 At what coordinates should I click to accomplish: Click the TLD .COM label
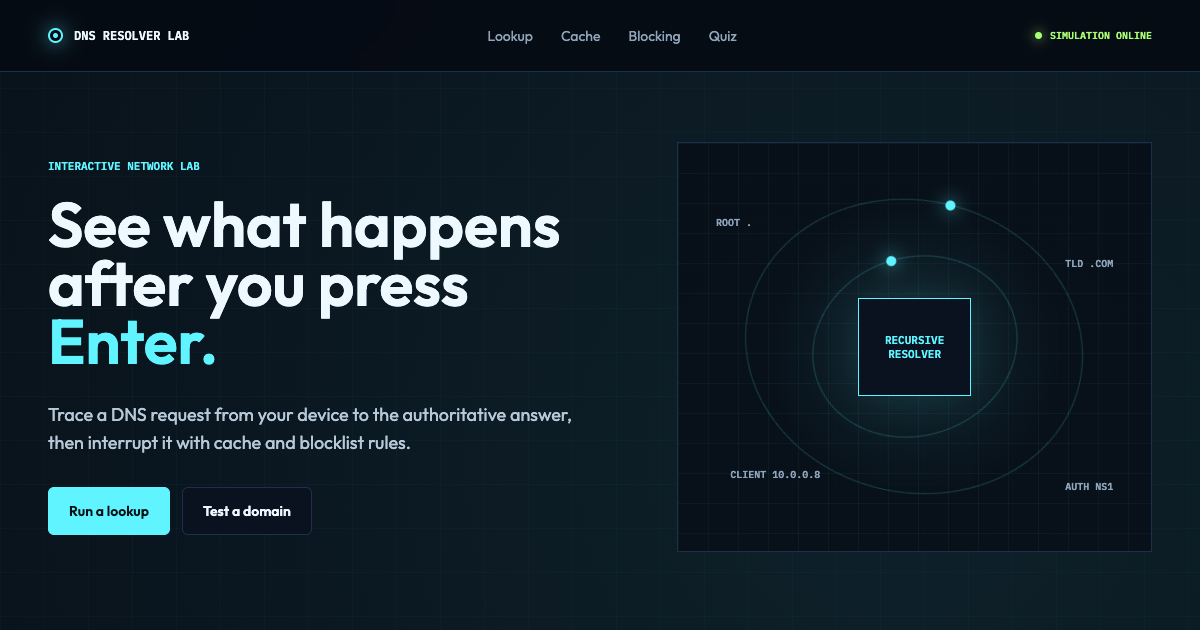pos(1089,264)
